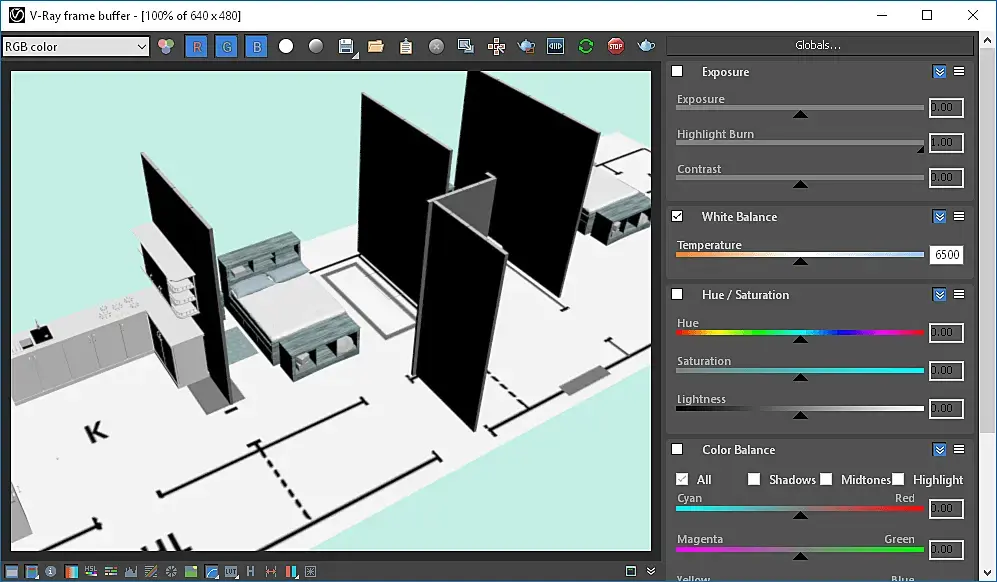Click the green refresh arrows icon
997x582 pixels.
tap(586, 46)
